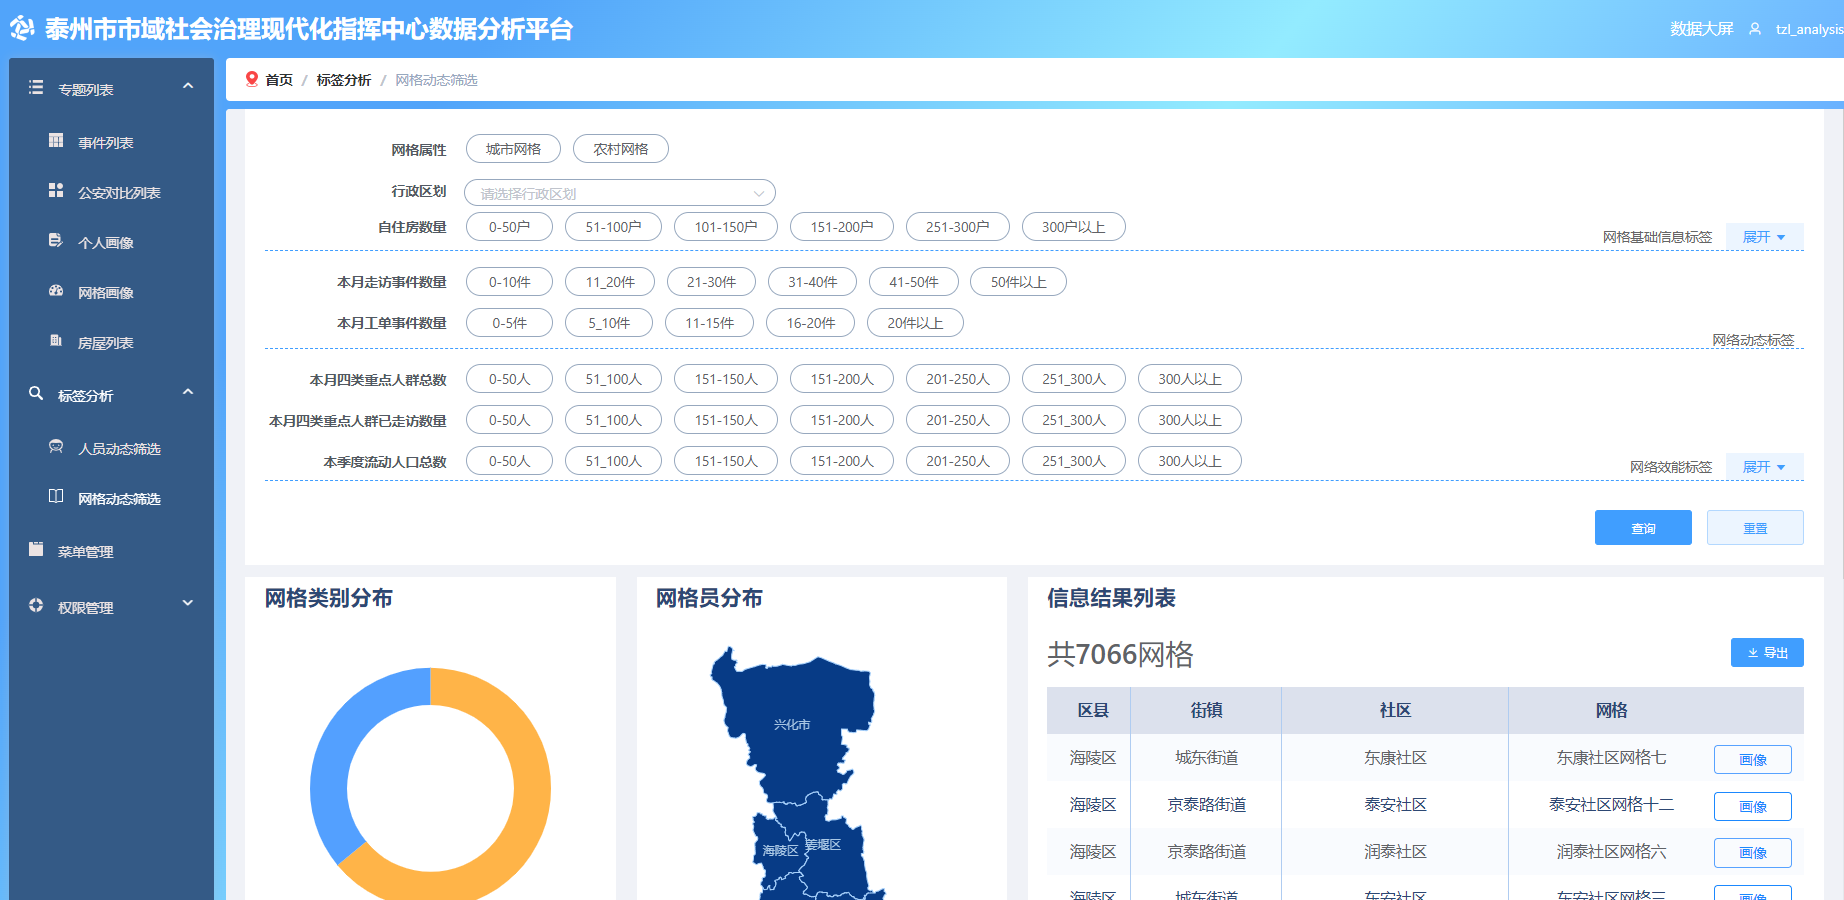
Task: Expand the 权限管理 sidebar menu
Action: (x=110, y=607)
